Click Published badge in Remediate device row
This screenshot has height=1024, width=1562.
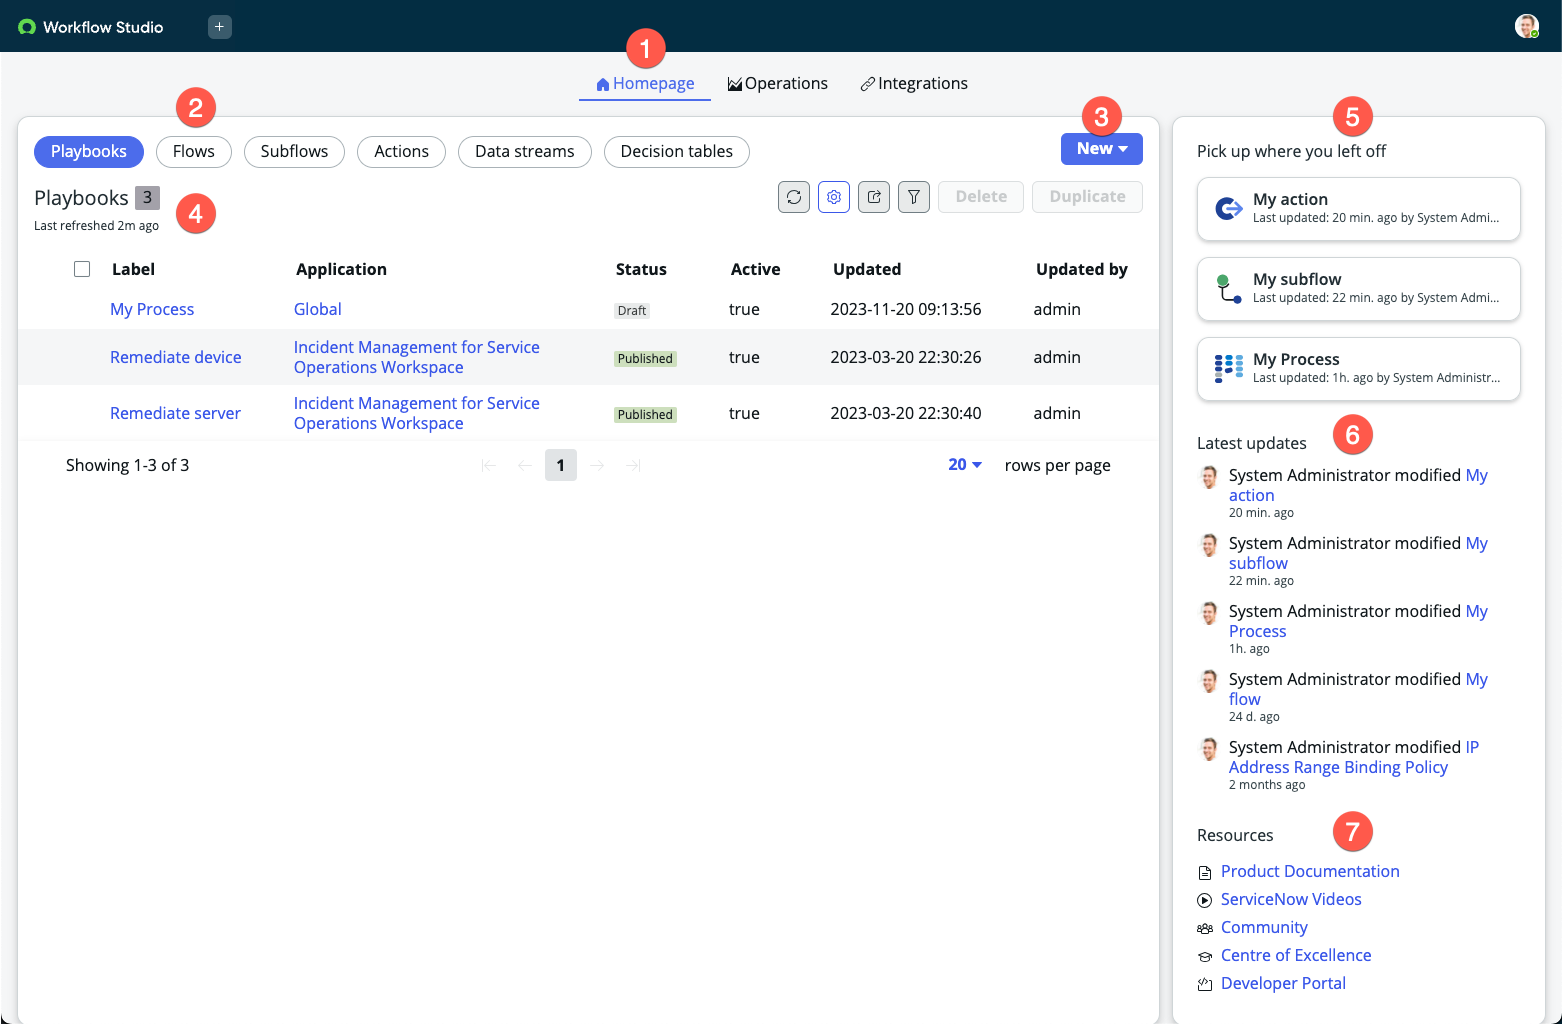pos(645,359)
